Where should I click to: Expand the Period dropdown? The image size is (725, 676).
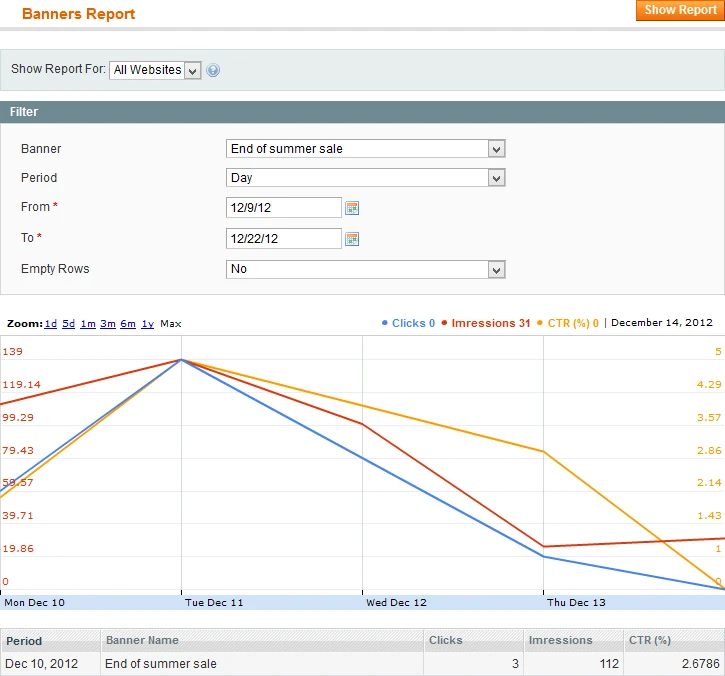366,178
